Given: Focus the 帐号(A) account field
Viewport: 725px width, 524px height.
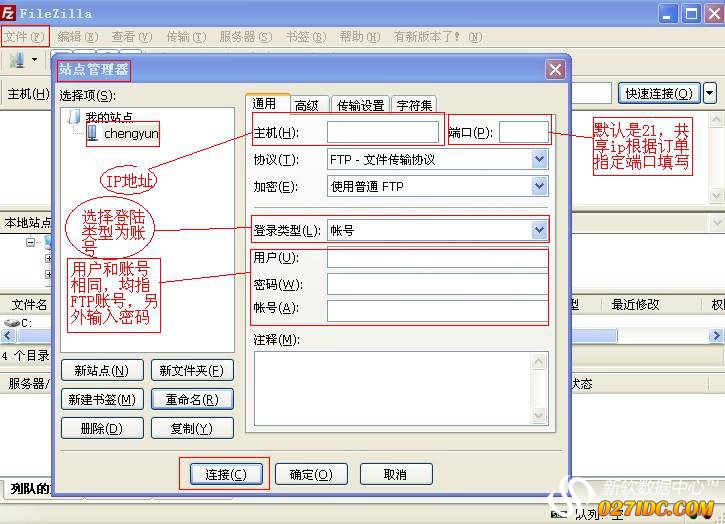Looking at the screenshot, I should 437,311.
